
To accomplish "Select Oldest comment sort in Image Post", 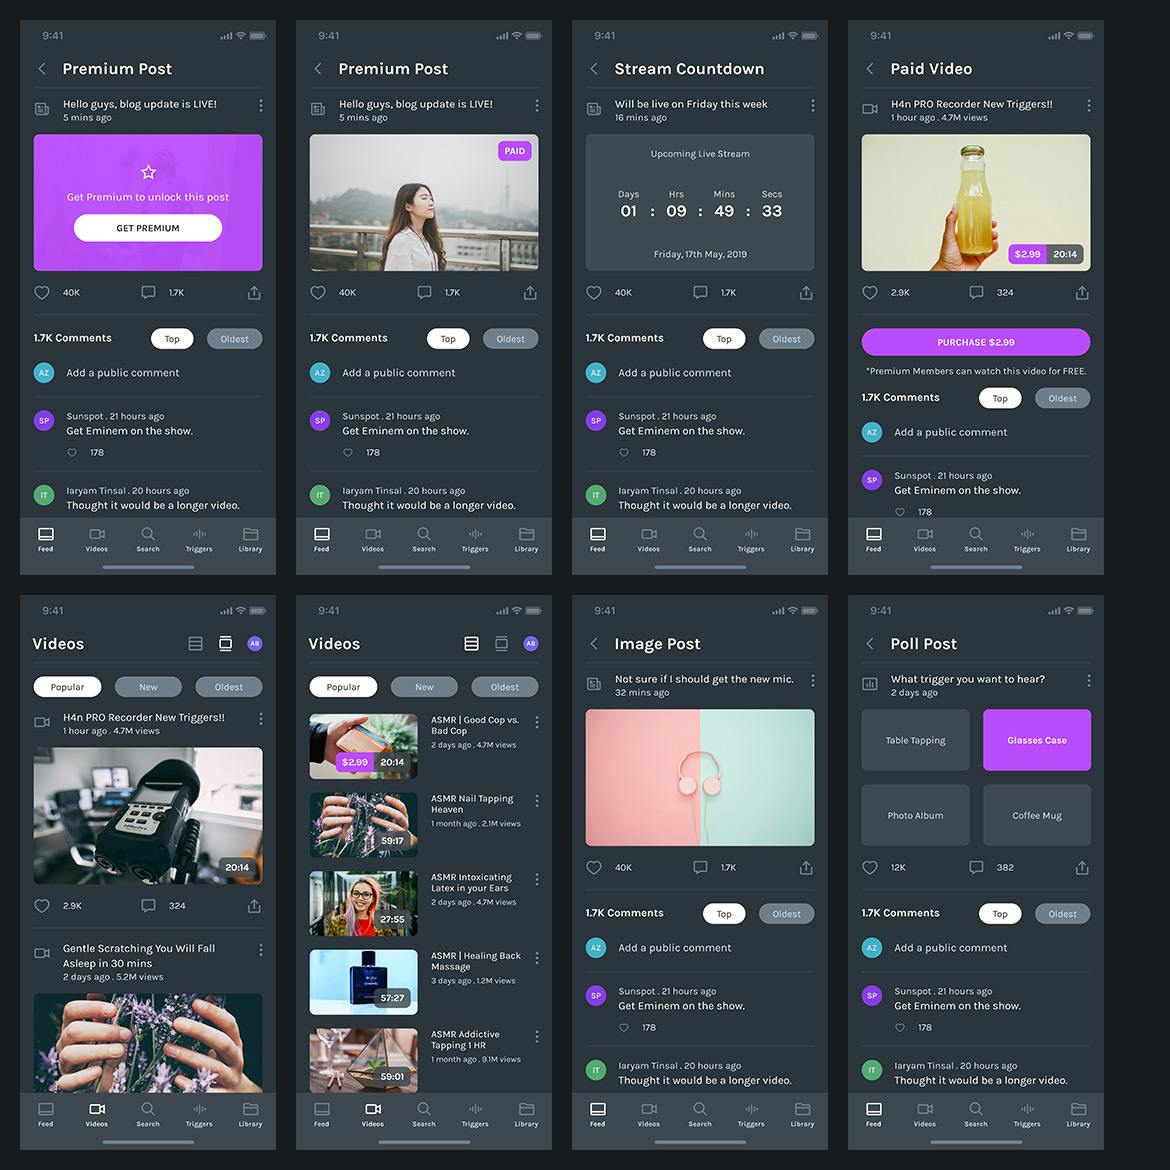I will [786, 913].
